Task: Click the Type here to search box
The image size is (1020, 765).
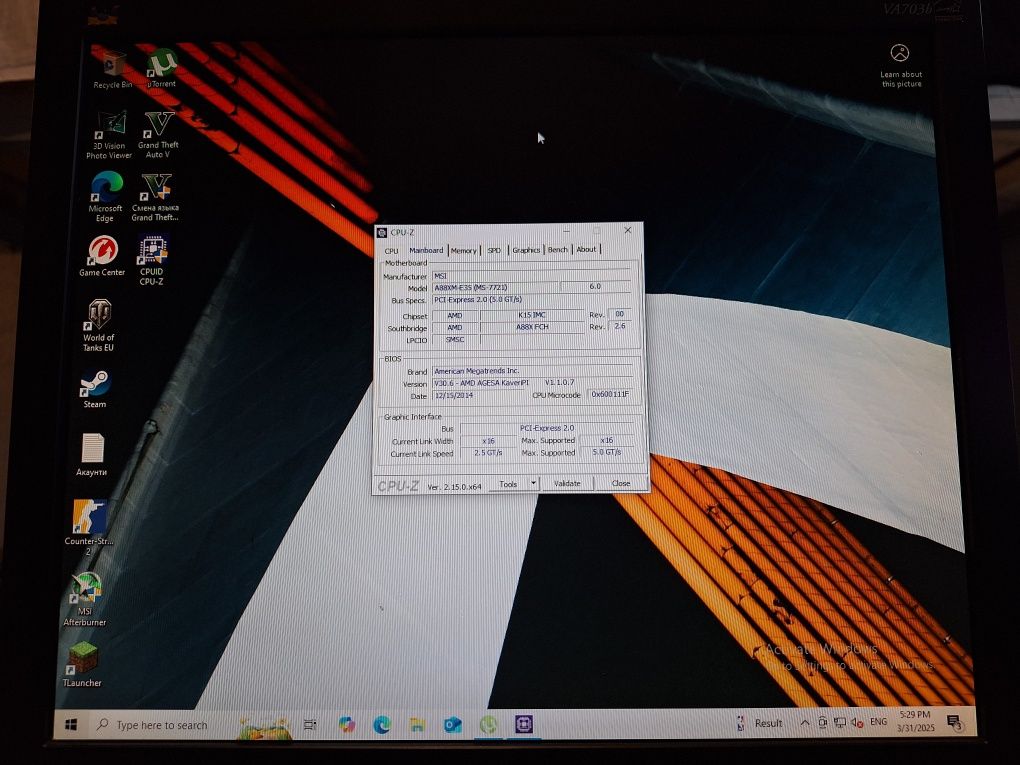Action: click(155, 725)
